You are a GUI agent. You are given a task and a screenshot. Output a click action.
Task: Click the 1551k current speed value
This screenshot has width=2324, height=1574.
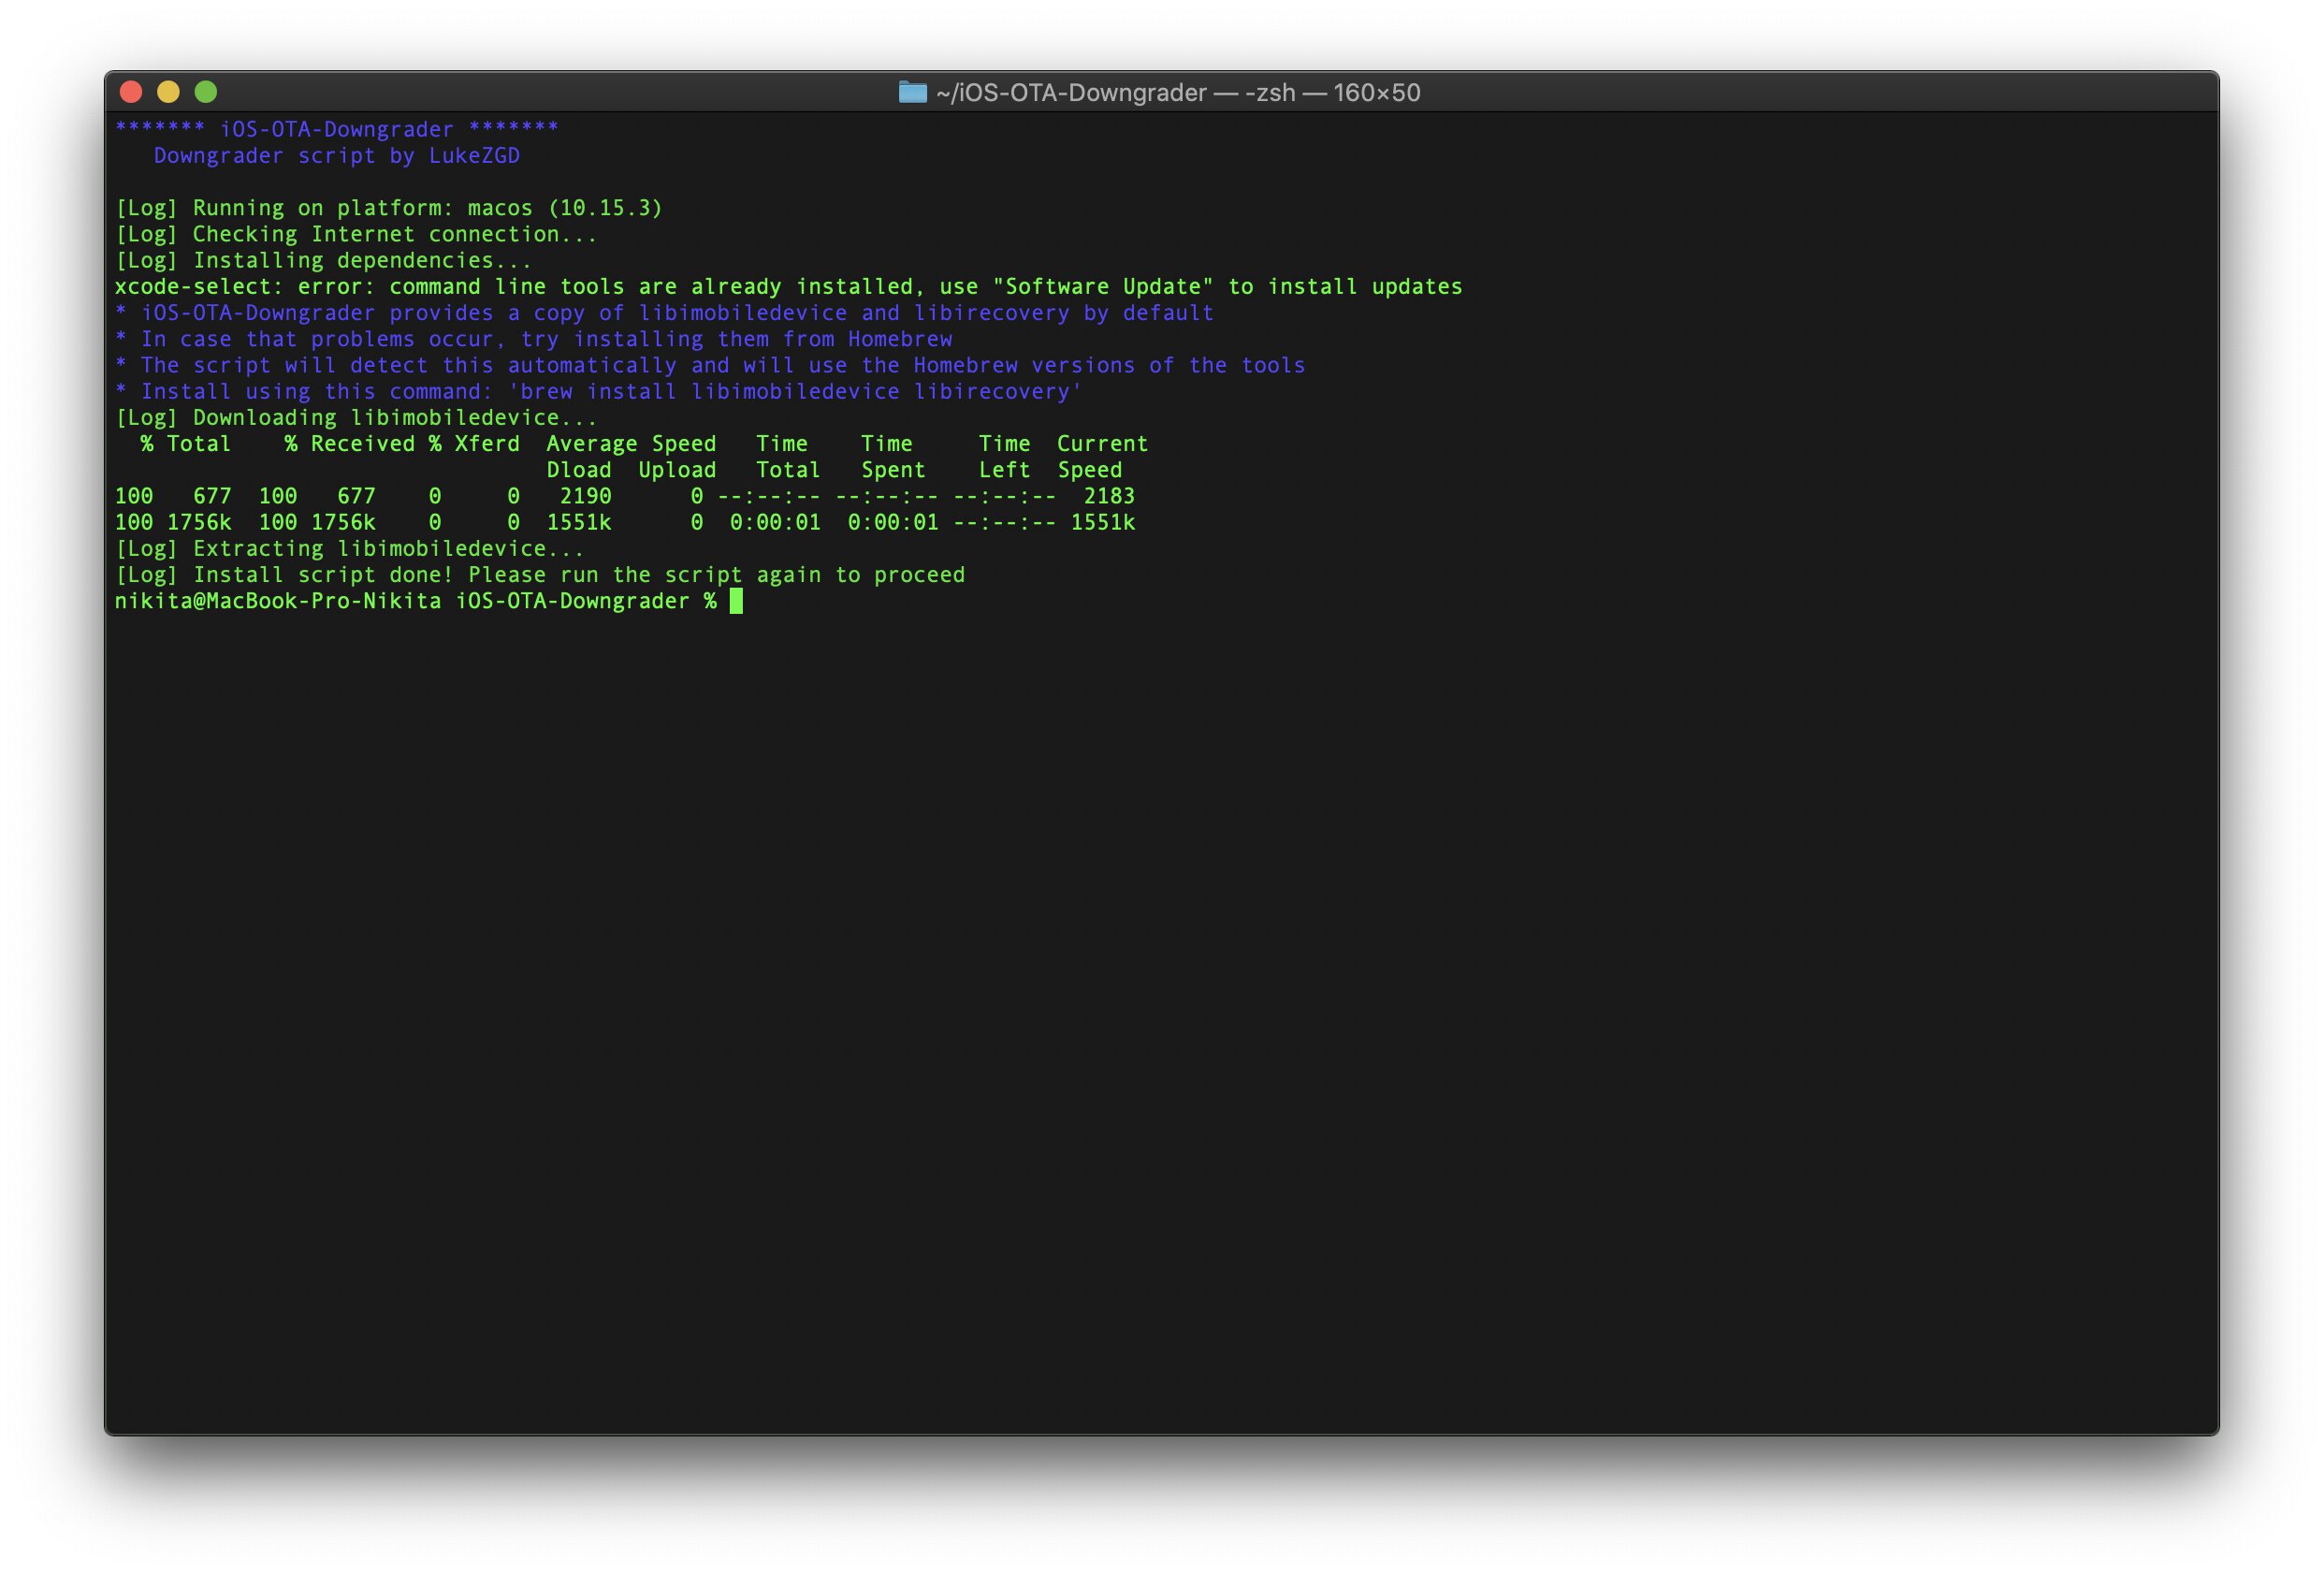1103,523
